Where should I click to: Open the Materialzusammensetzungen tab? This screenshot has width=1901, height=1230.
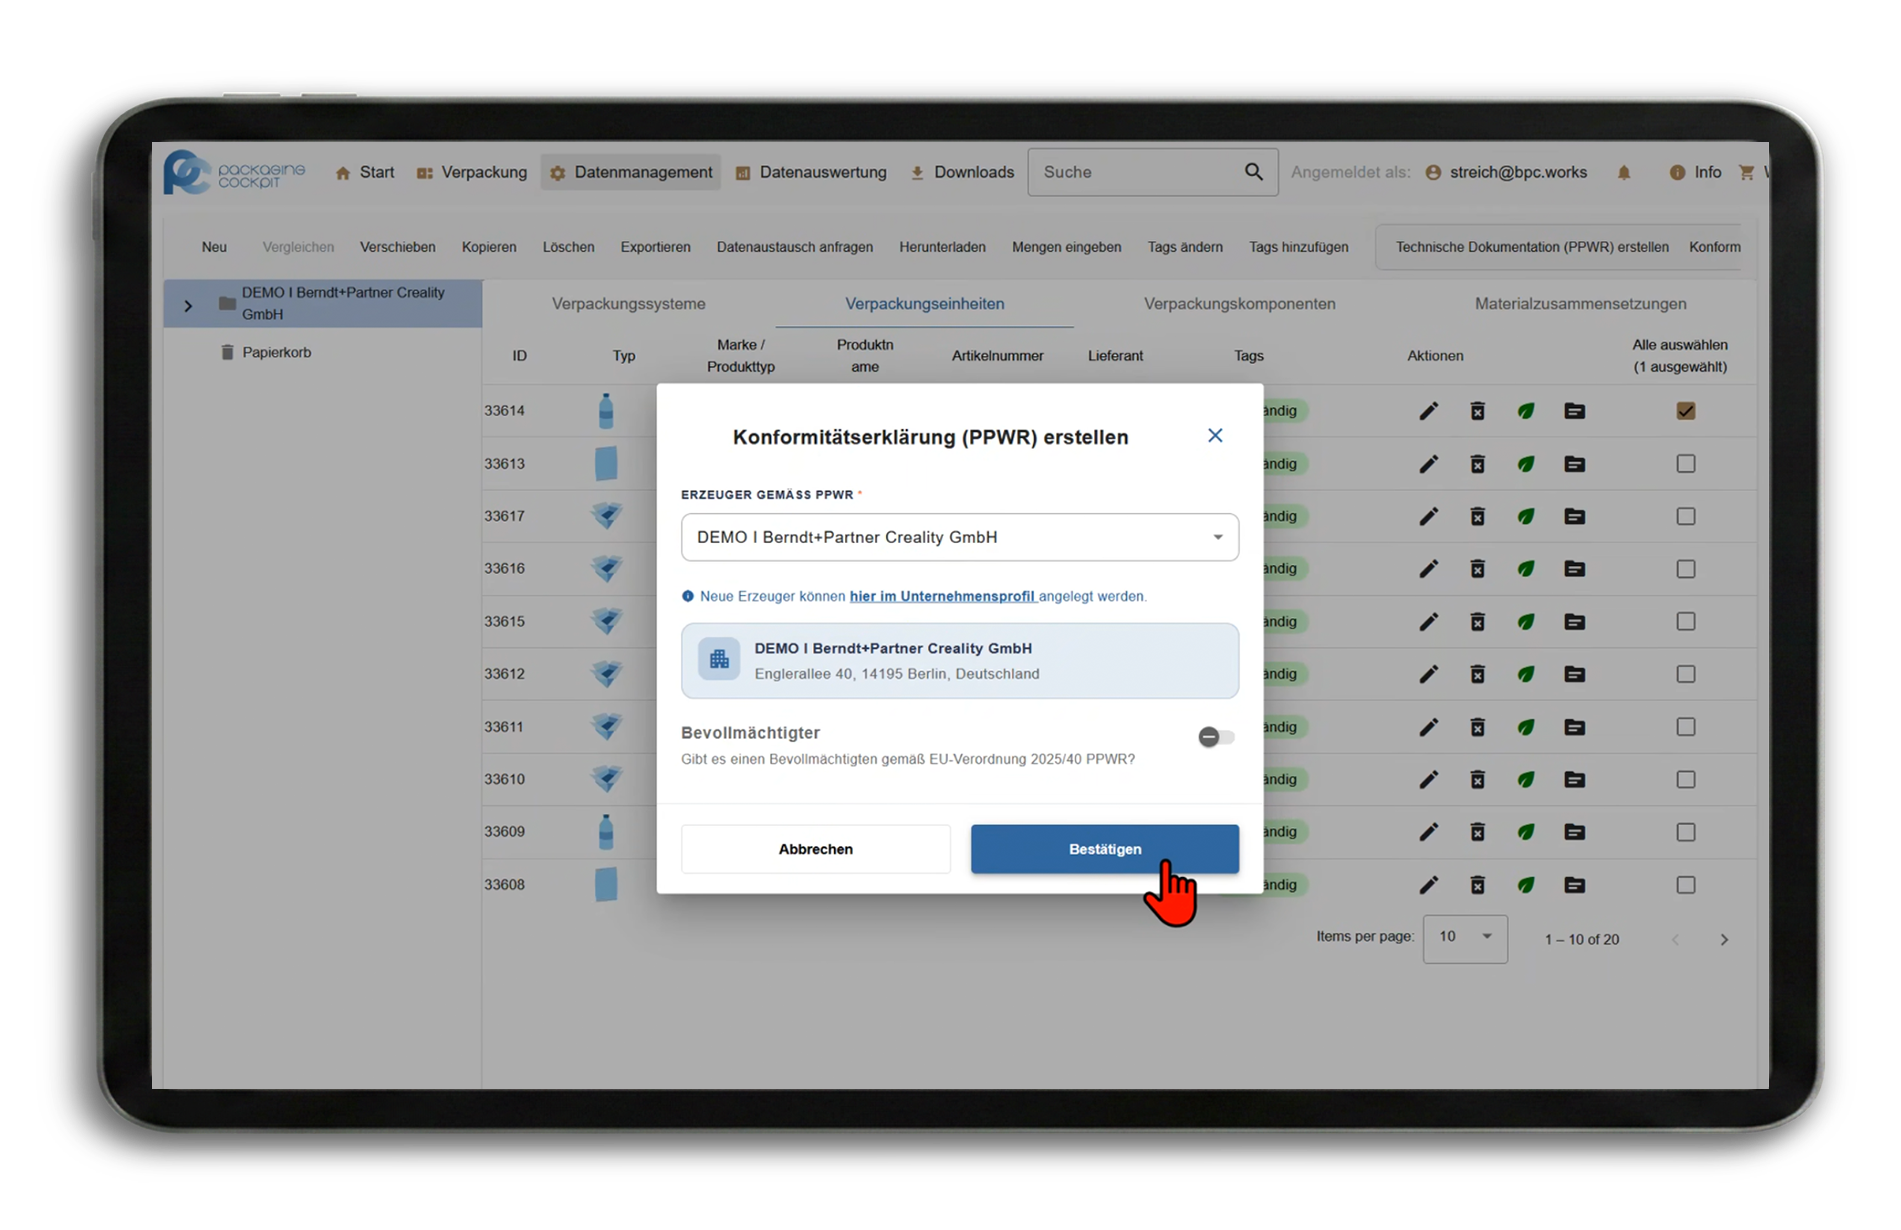pyautogui.click(x=1580, y=304)
